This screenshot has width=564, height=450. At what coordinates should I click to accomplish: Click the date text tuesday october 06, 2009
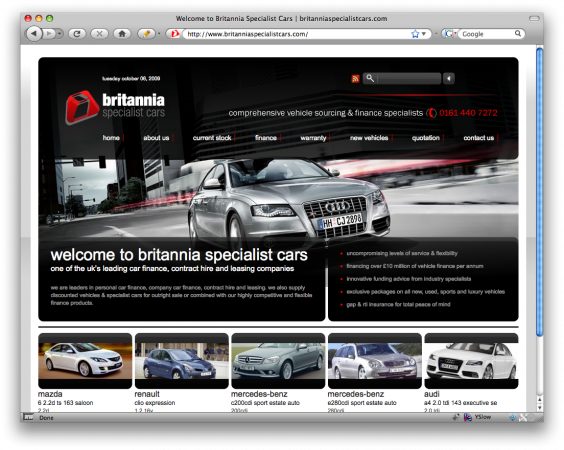pyautogui.click(x=131, y=78)
